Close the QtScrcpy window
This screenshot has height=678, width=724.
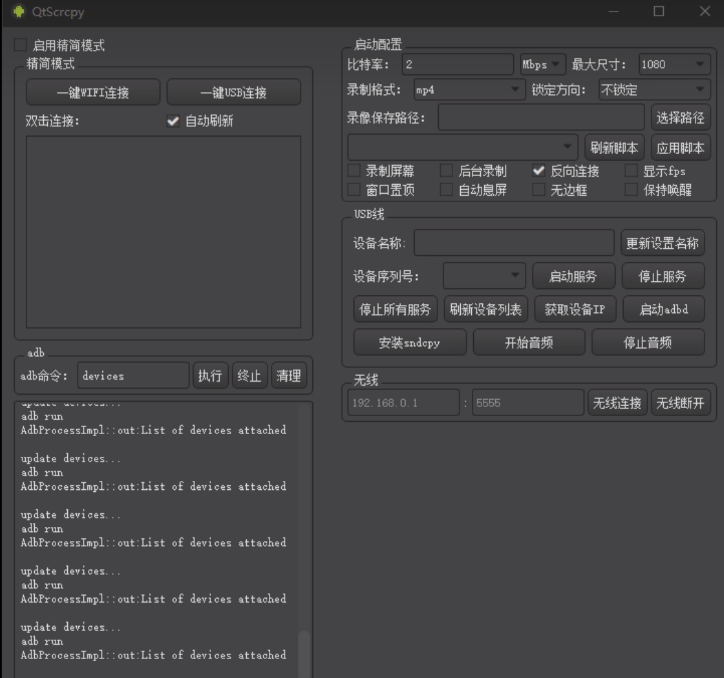pyautogui.click(x=705, y=11)
